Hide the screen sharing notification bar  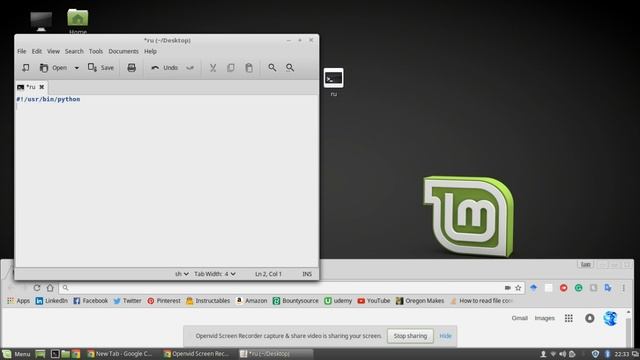point(445,336)
